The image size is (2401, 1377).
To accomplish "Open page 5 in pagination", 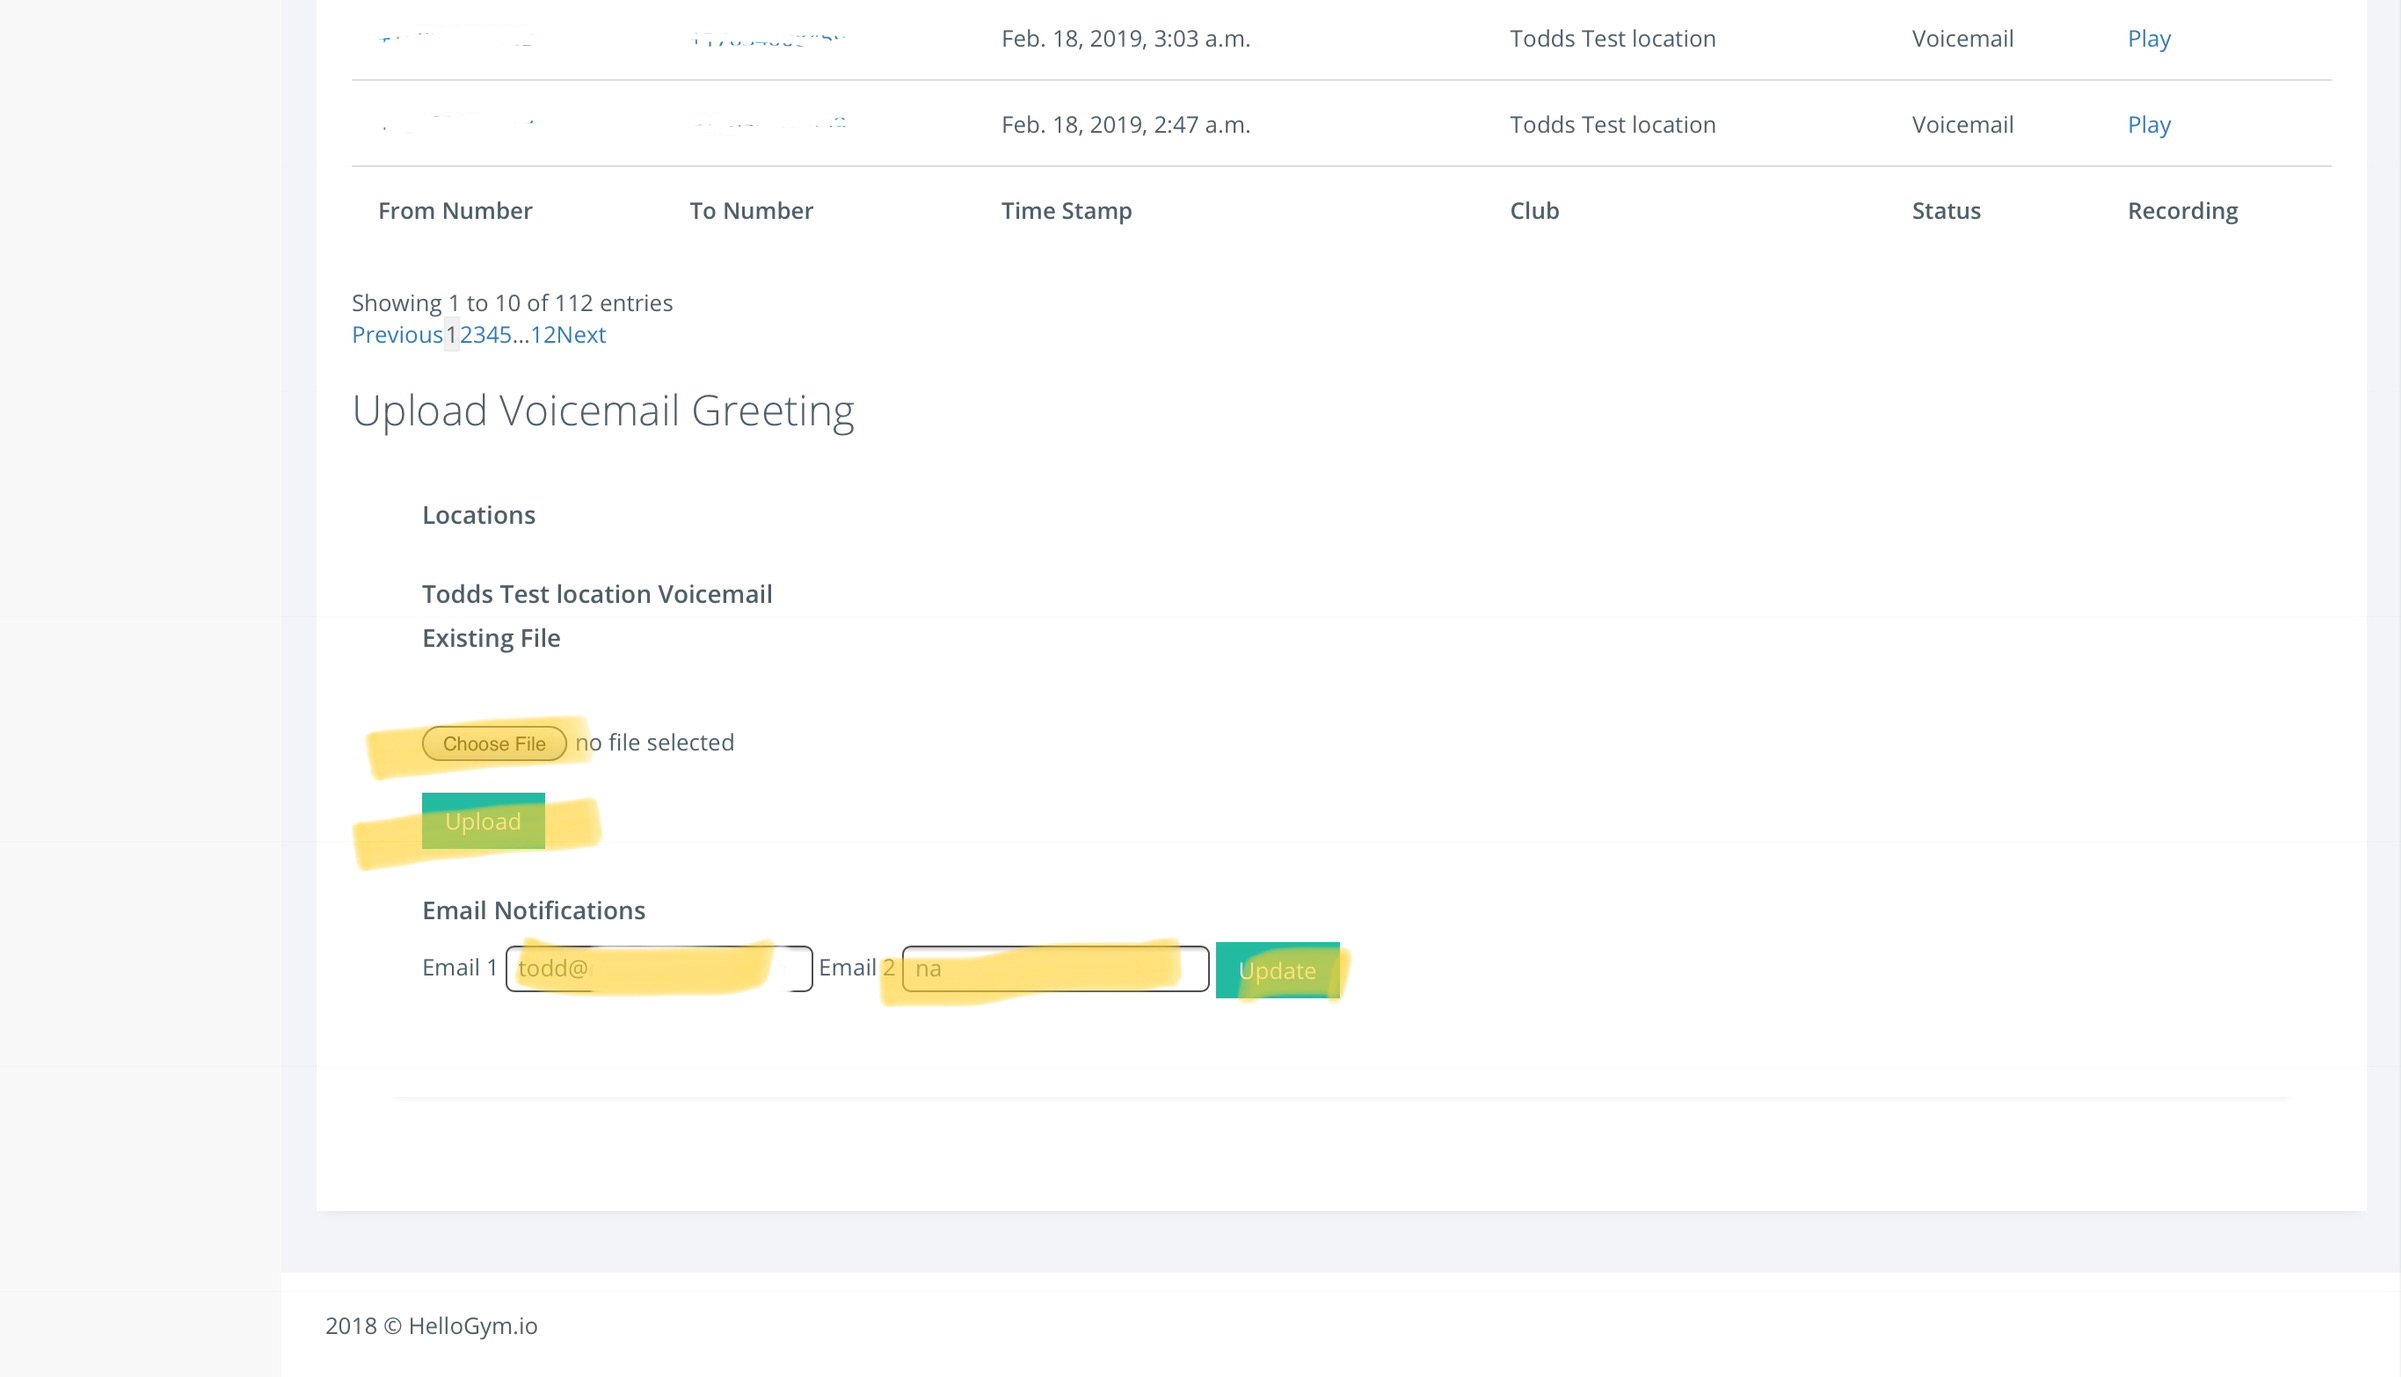I will [x=505, y=335].
